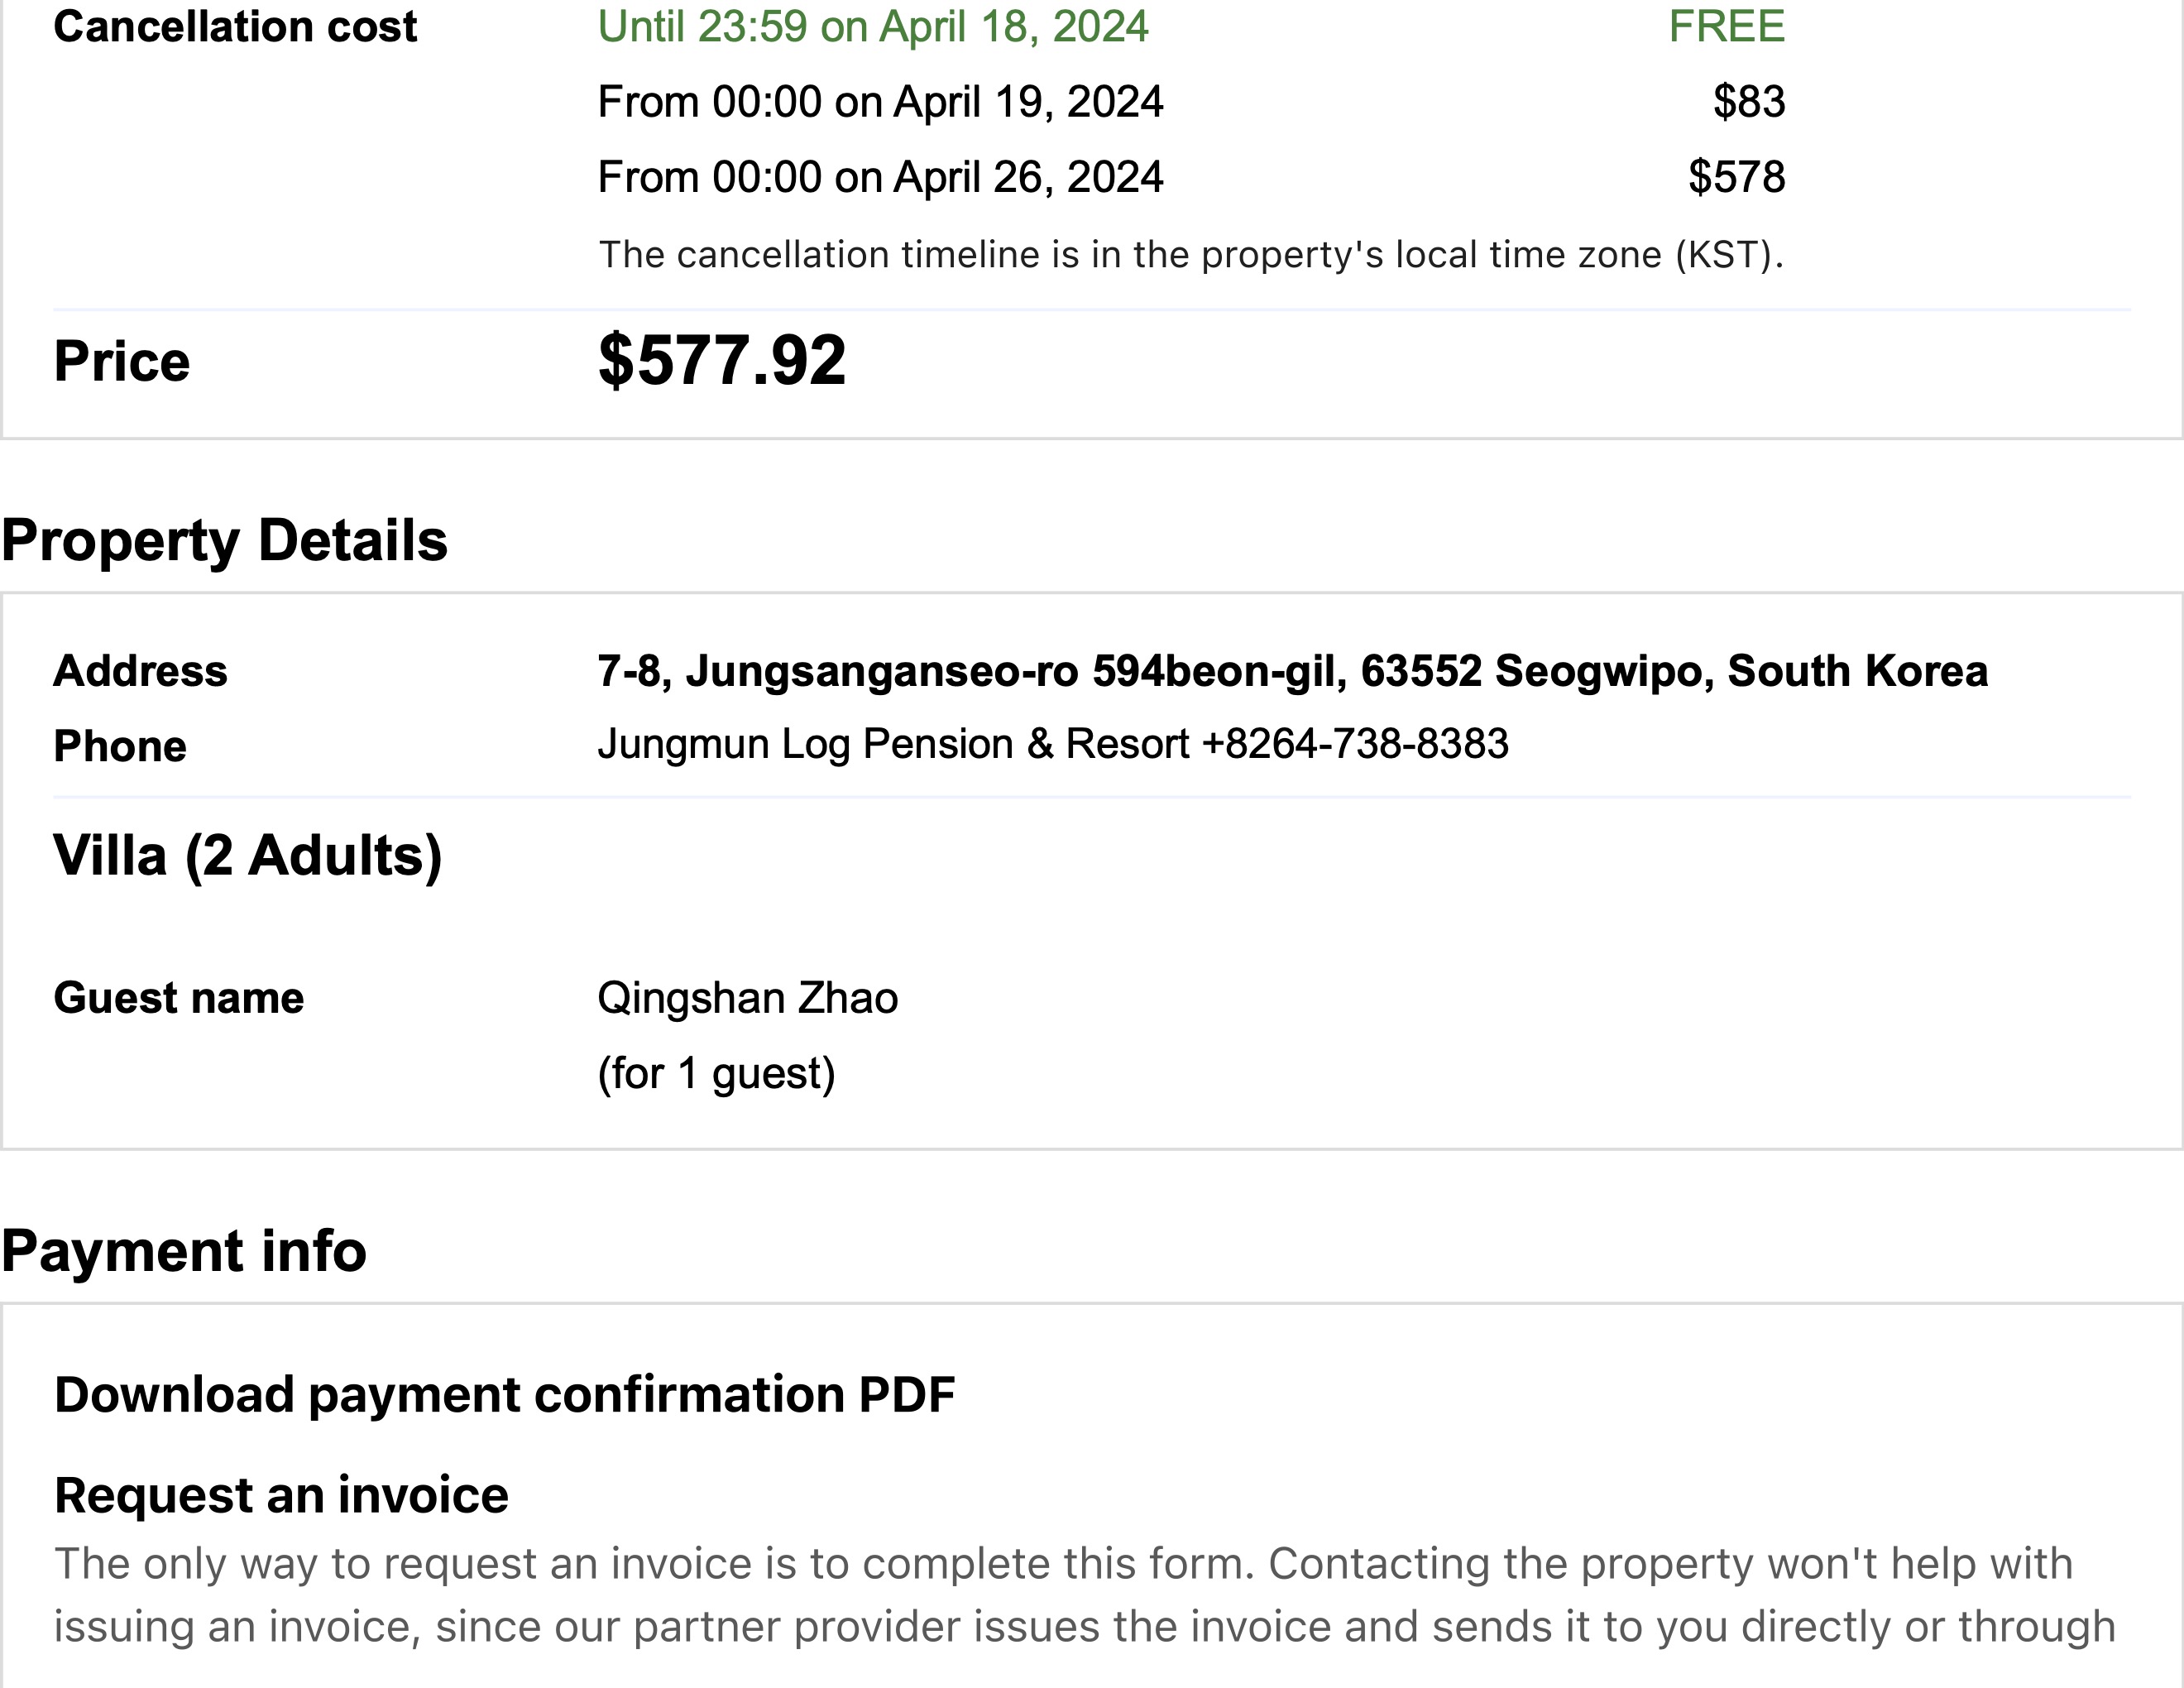The height and width of the screenshot is (1688, 2184).
Task: Click the guest name Qingshan Zhao
Action: pyautogui.click(x=747, y=998)
